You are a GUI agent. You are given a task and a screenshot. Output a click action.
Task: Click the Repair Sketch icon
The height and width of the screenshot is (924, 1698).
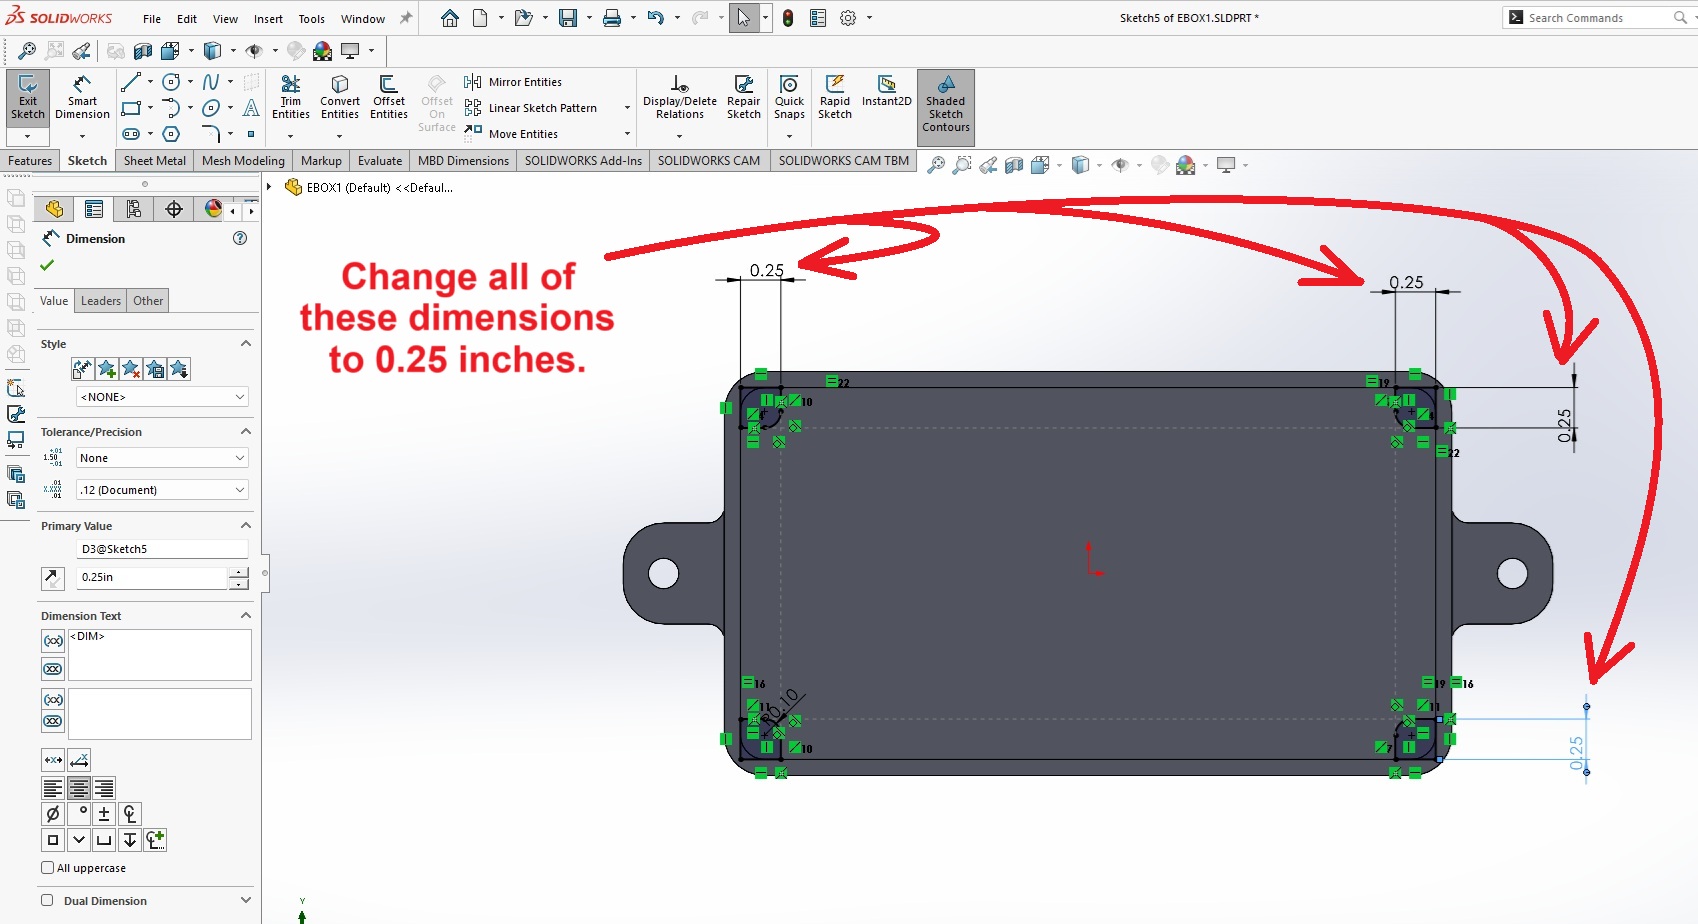click(x=743, y=98)
